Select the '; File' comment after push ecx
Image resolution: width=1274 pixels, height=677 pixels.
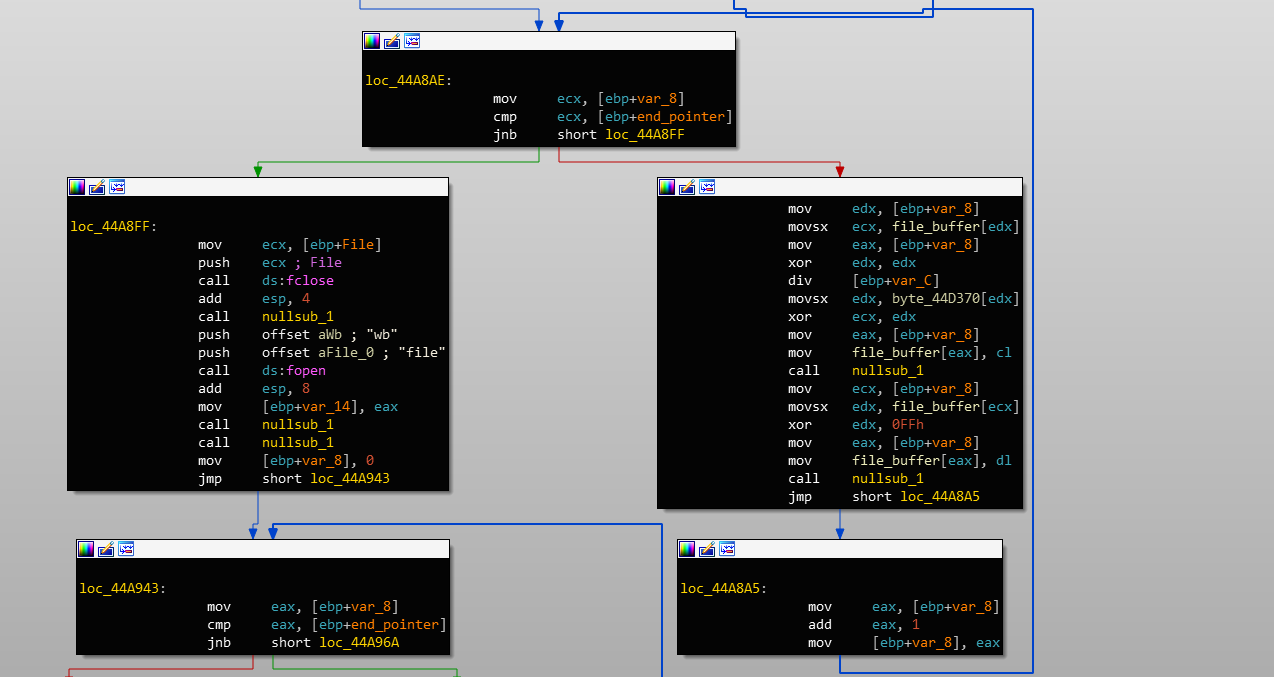pos(320,263)
